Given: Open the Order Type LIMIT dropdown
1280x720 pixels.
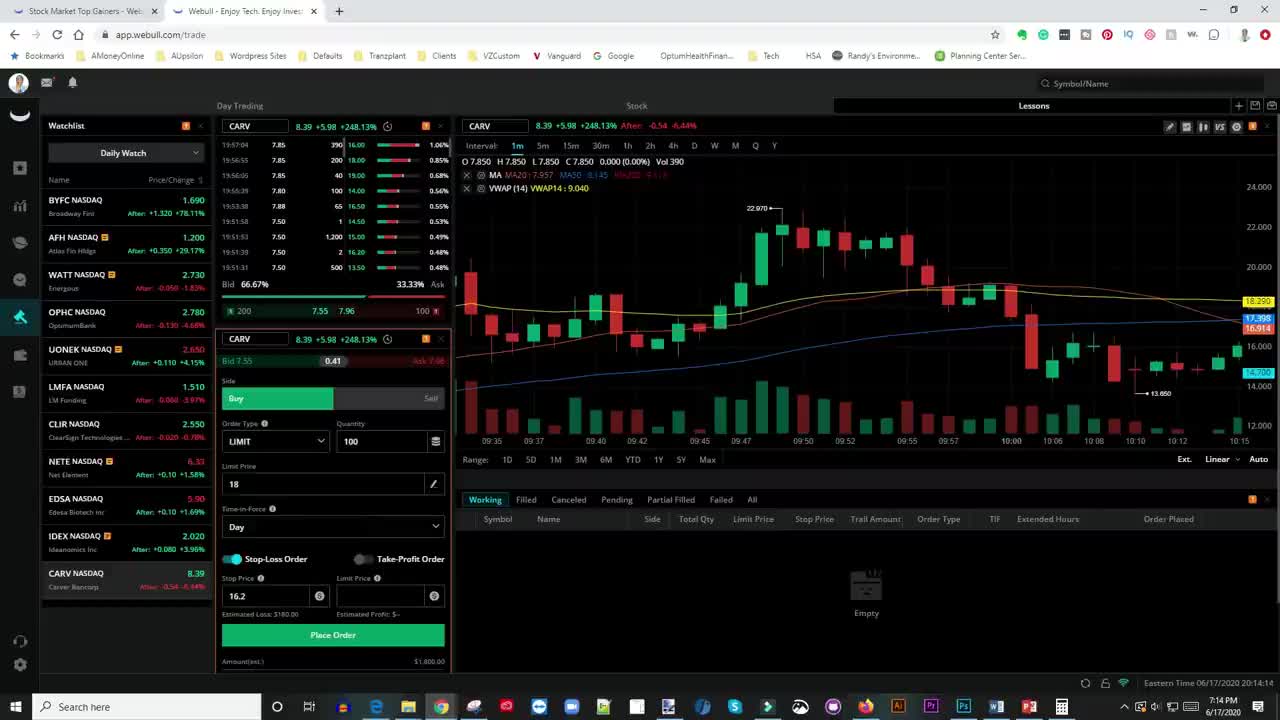Looking at the screenshot, I should [275, 441].
